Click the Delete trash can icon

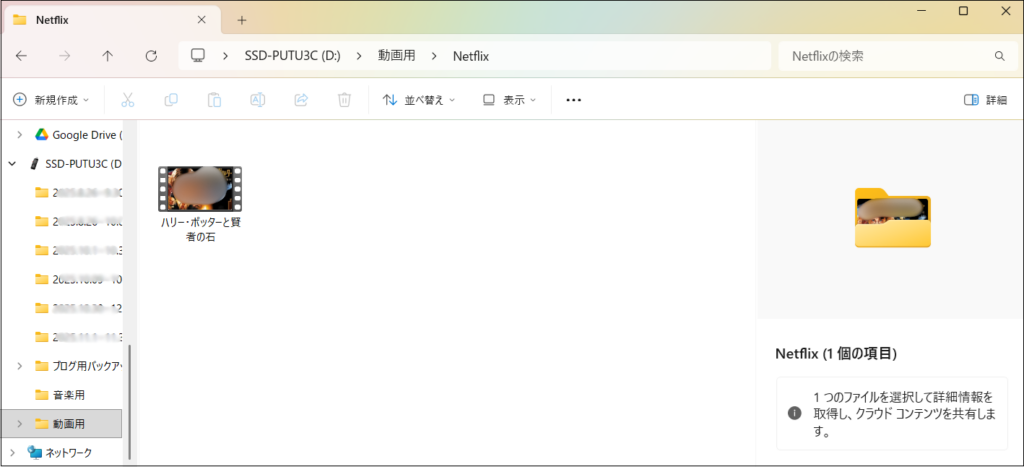(344, 100)
